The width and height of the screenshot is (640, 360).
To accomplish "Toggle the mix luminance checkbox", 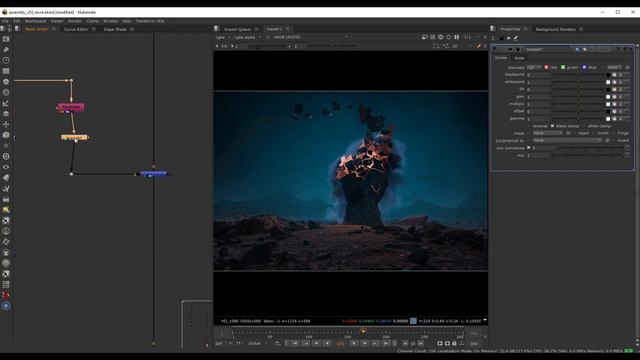I will tap(529, 148).
